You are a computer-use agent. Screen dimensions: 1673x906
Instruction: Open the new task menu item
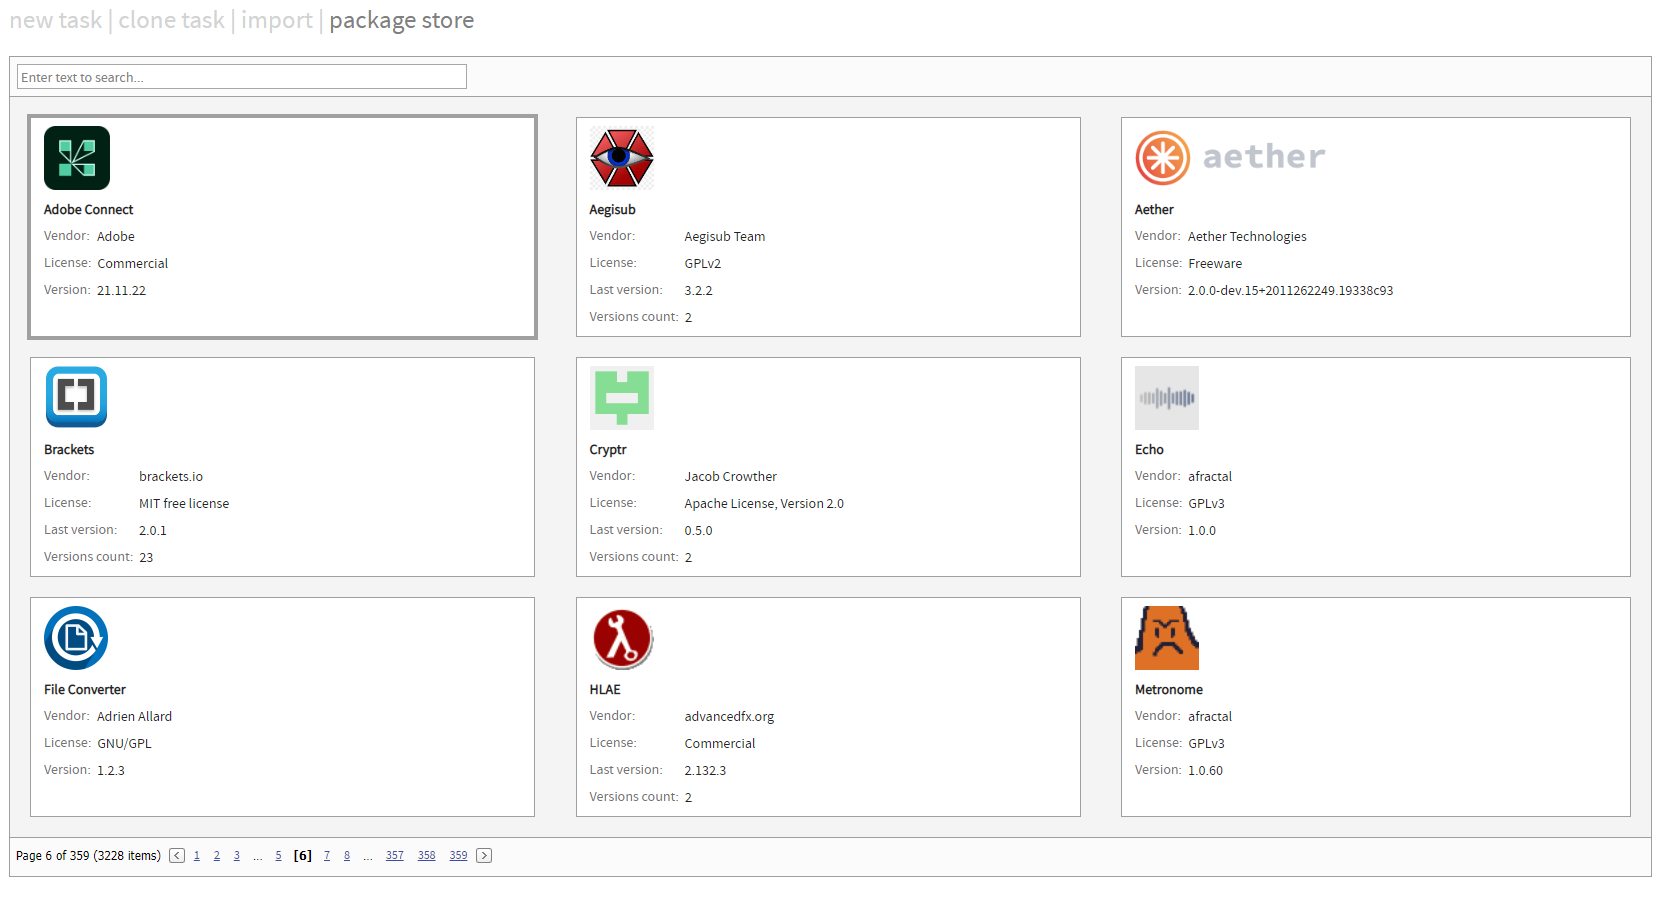coord(55,20)
